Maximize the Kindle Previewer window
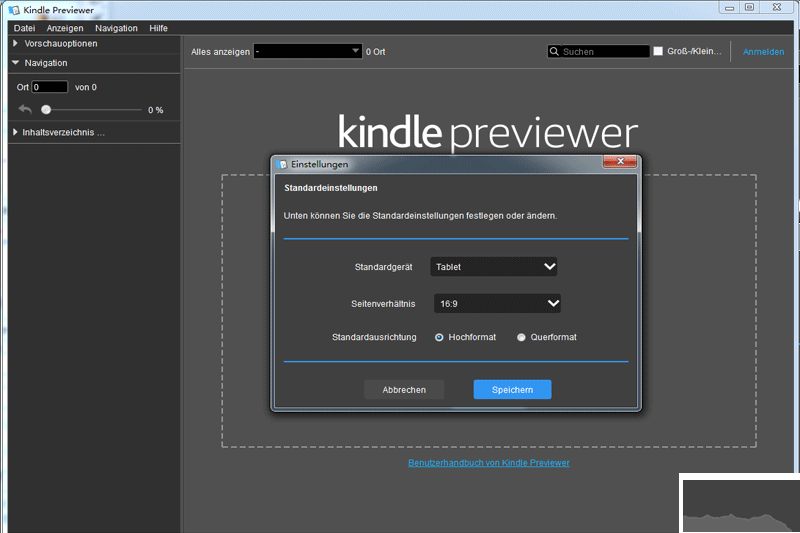 (x=749, y=7)
